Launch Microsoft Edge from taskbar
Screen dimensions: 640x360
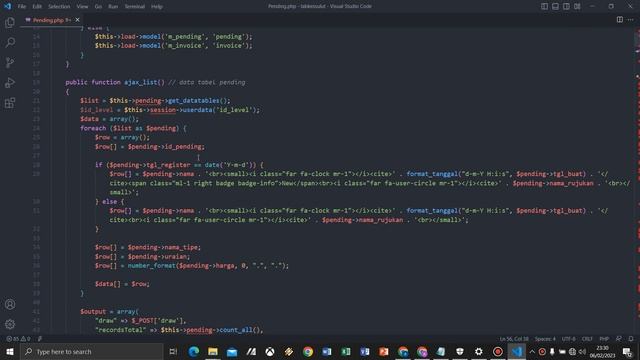194,351
